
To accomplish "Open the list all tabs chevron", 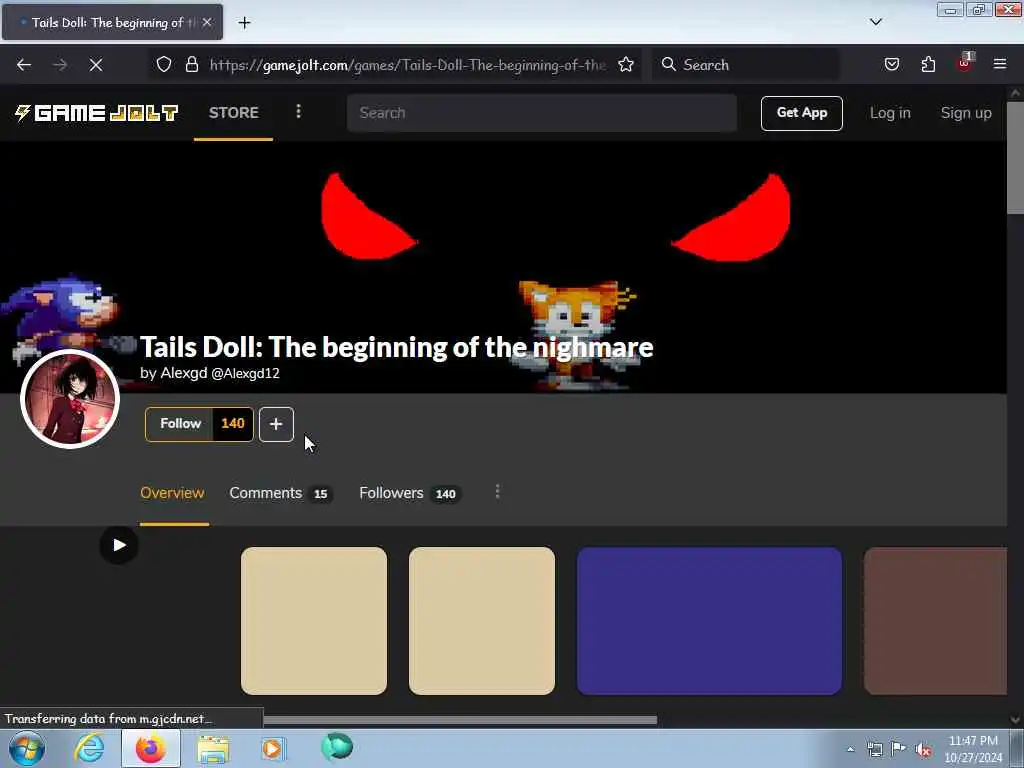I will point(876,22).
